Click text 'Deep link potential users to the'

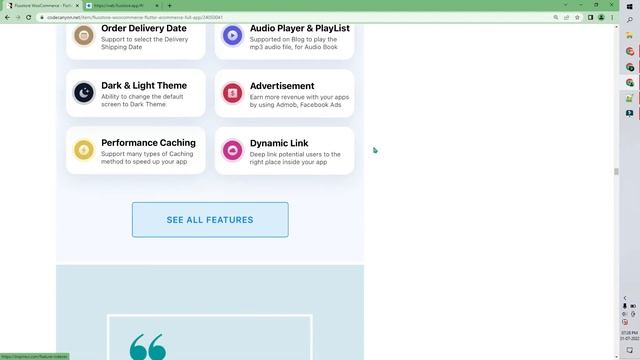pyautogui.click(x=295, y=154)
